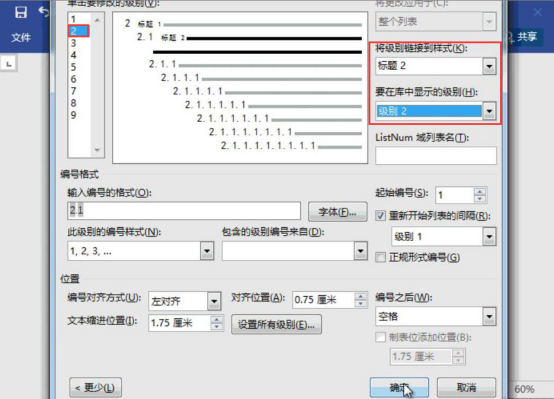554x399 pixels.
Task: Click the level list scroll up arrow
Action: (x=97, y=20)
